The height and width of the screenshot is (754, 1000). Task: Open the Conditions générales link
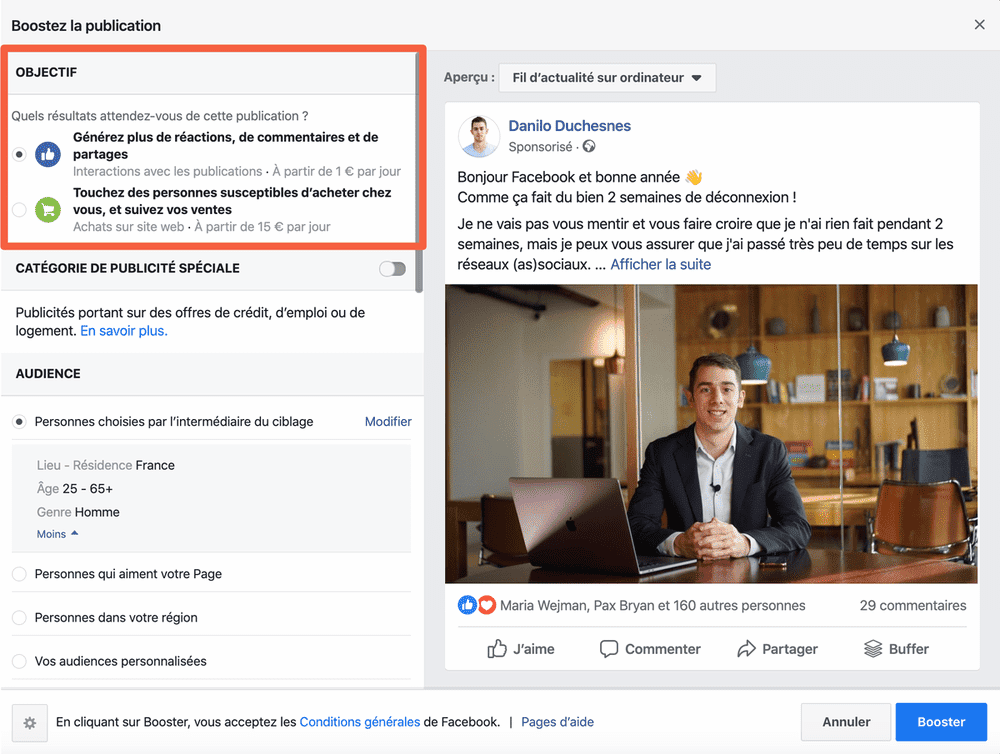(x=360, y=722)
